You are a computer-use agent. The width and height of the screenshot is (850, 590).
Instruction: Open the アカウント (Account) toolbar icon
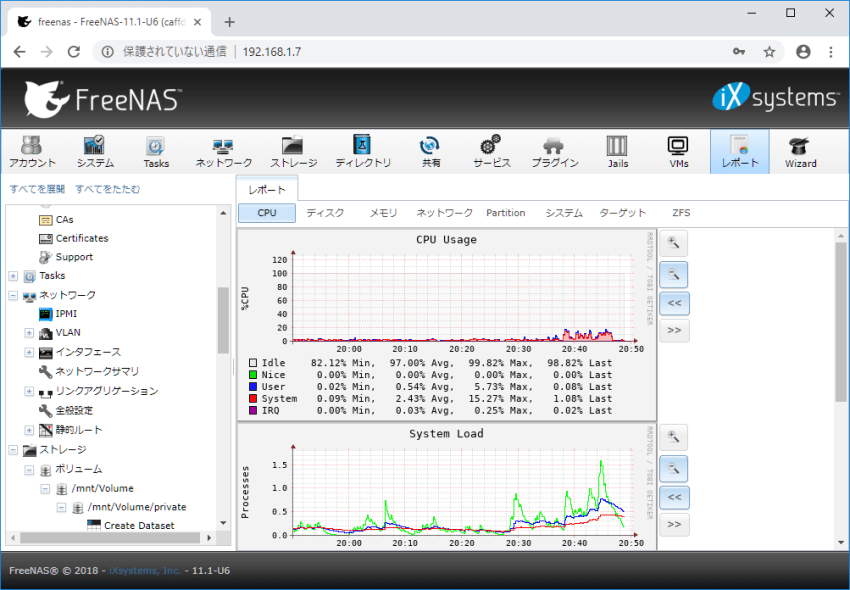tap(32, 151)
